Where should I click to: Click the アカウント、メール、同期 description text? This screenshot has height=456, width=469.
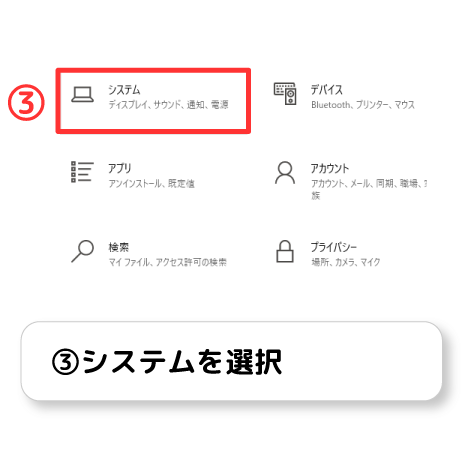pos(369,189)
